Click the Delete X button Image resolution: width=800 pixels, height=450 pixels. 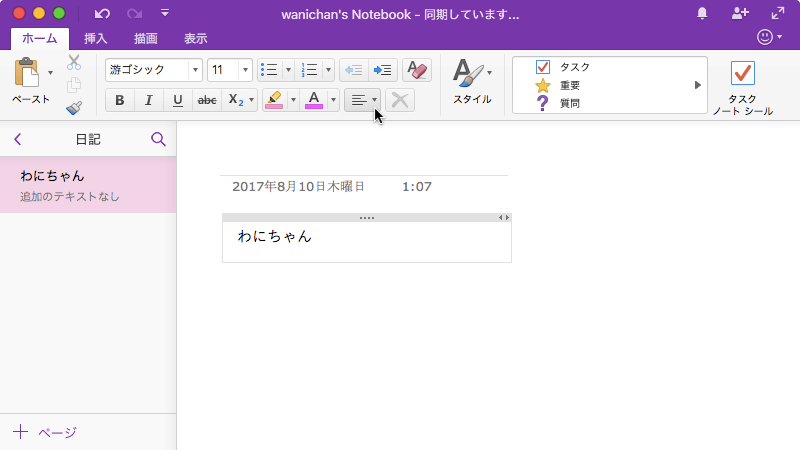[400, 100]
